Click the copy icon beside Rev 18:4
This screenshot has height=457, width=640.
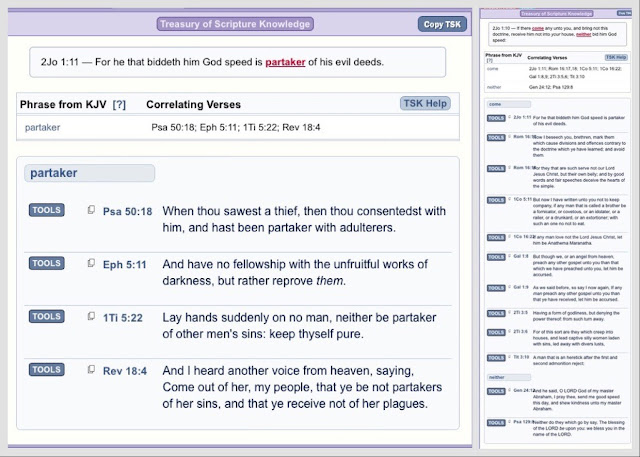tap(91, 369)
